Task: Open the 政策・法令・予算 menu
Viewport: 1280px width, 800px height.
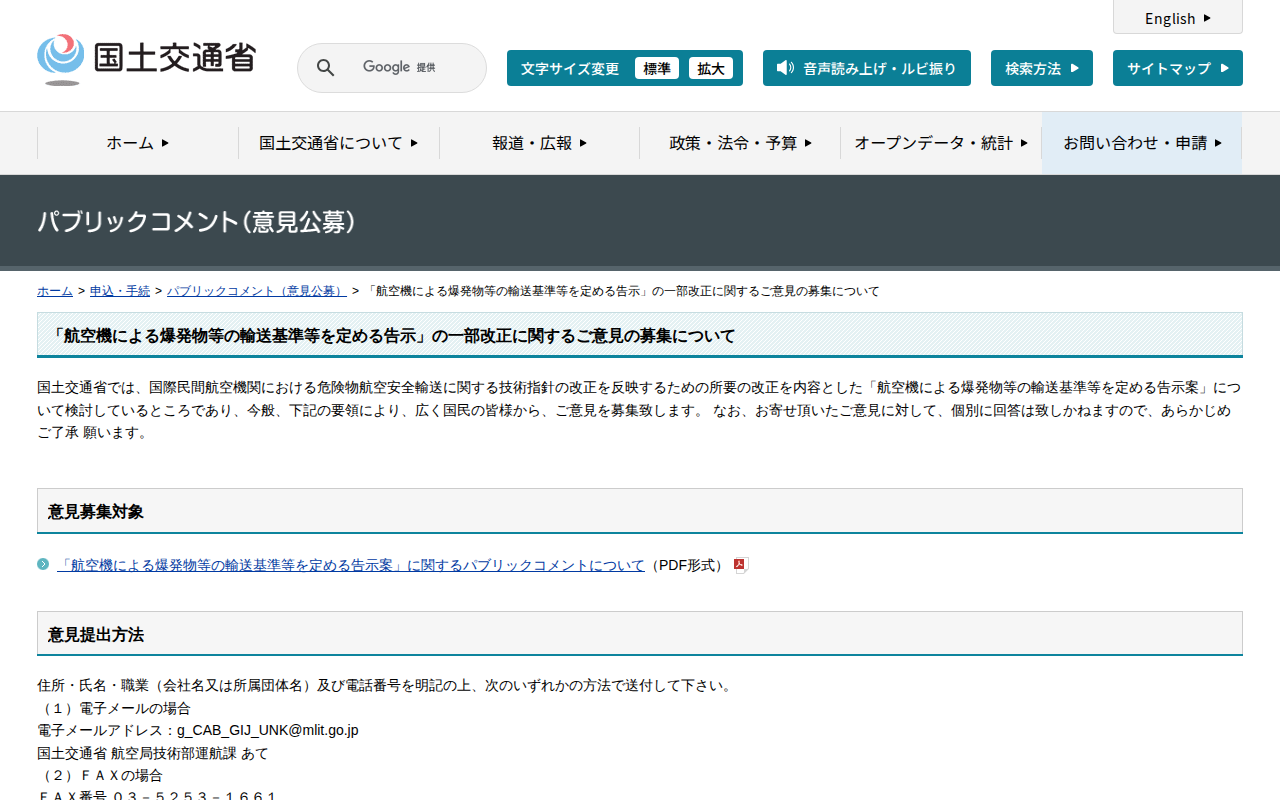Action: 741,143
